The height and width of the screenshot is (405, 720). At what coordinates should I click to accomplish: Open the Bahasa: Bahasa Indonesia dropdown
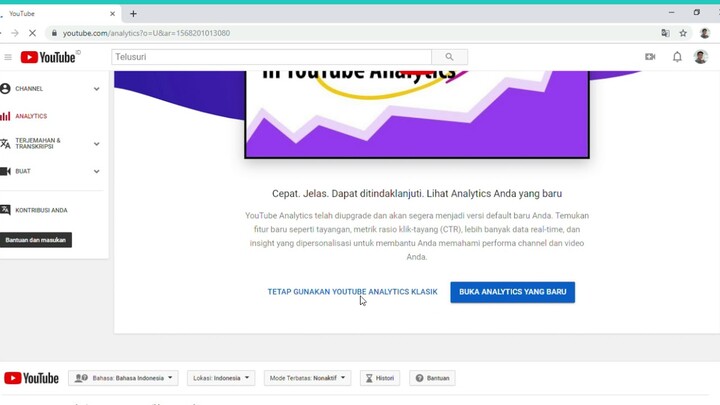coord(123,378)
